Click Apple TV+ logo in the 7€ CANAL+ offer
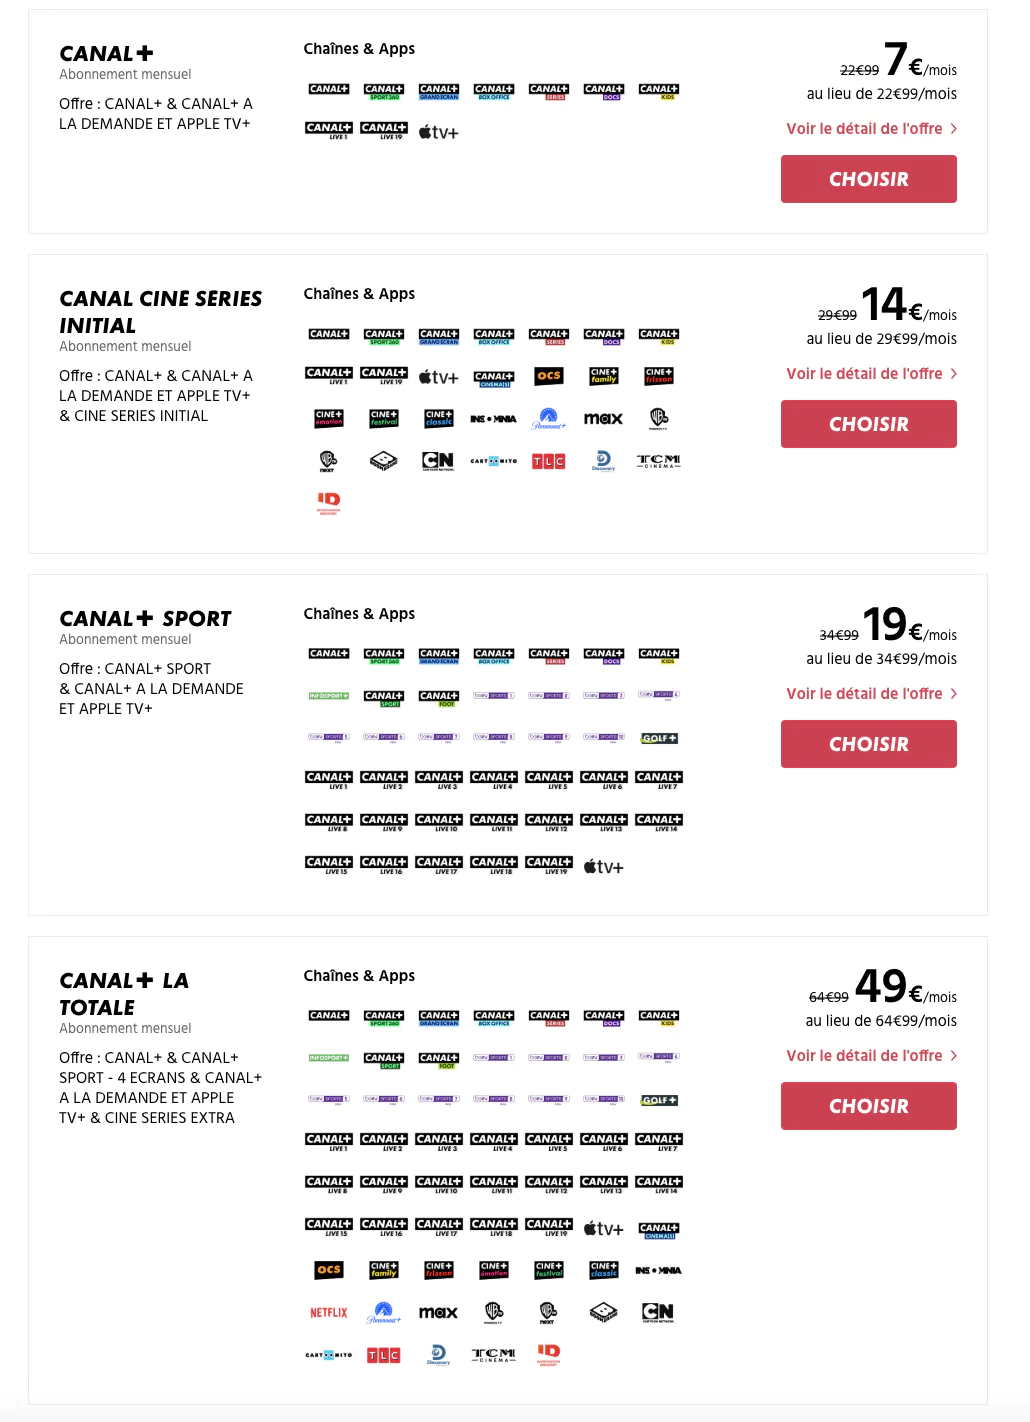 click(x=438, y=132)
